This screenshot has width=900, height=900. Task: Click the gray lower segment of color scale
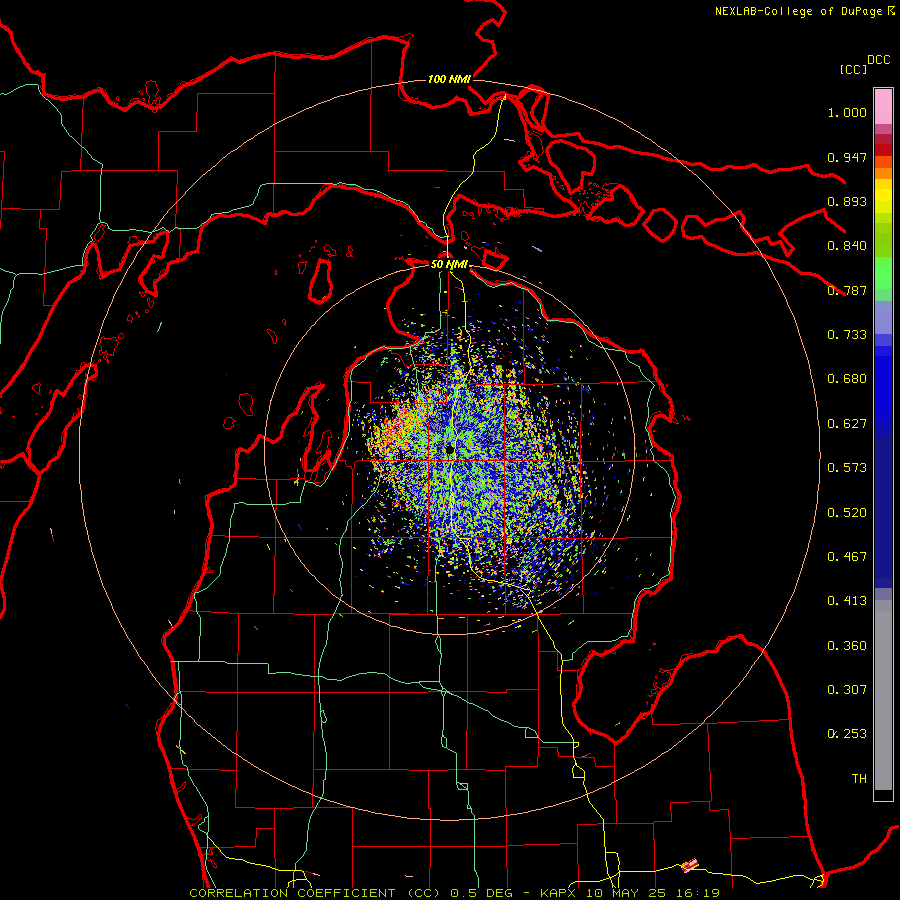coord(883,695)
